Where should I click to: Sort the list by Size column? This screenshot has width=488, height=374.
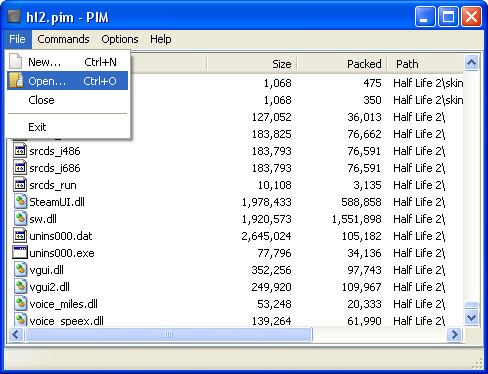(252, 64)
